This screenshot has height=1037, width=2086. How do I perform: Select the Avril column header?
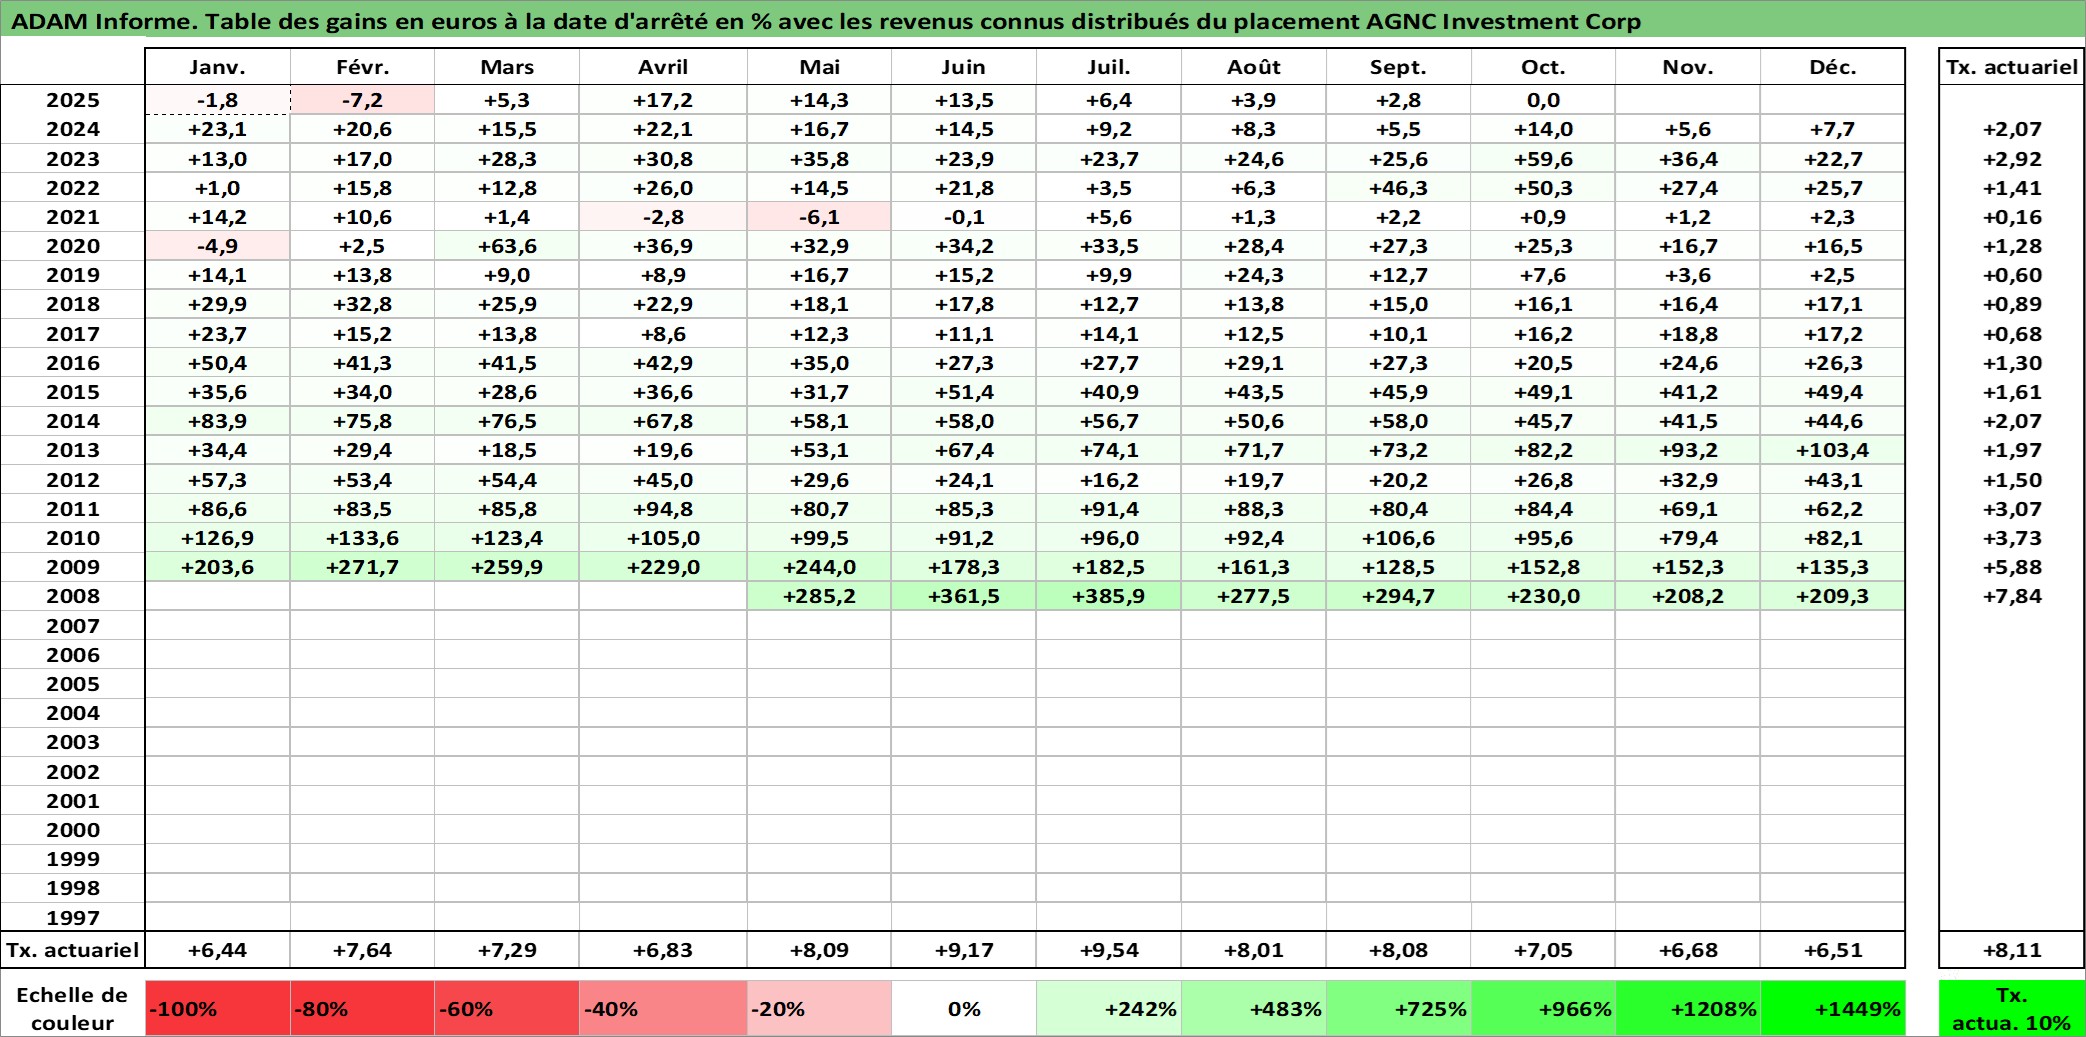point(663,67)
